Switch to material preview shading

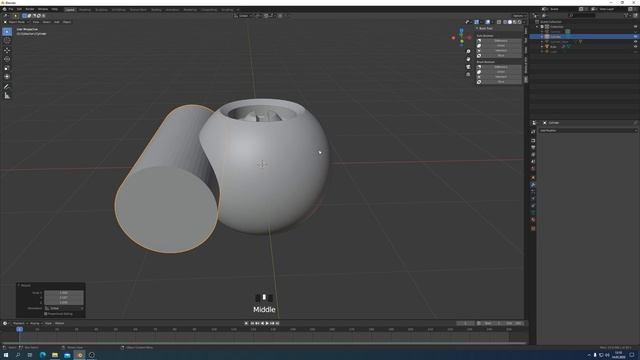pos(515,22)
